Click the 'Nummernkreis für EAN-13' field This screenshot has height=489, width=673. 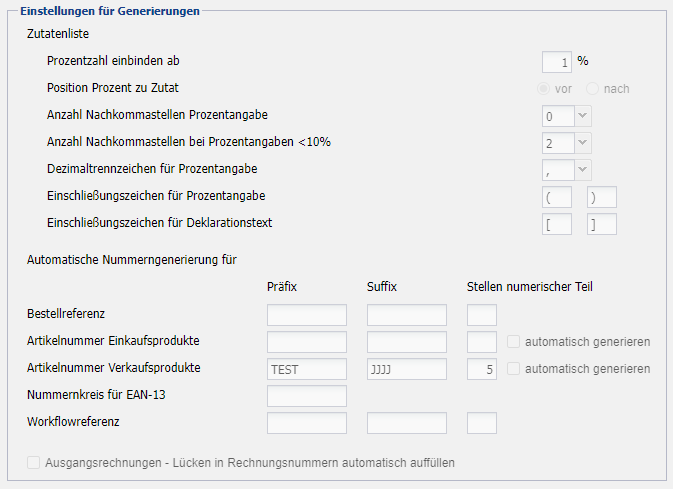(x=307, y=396)
